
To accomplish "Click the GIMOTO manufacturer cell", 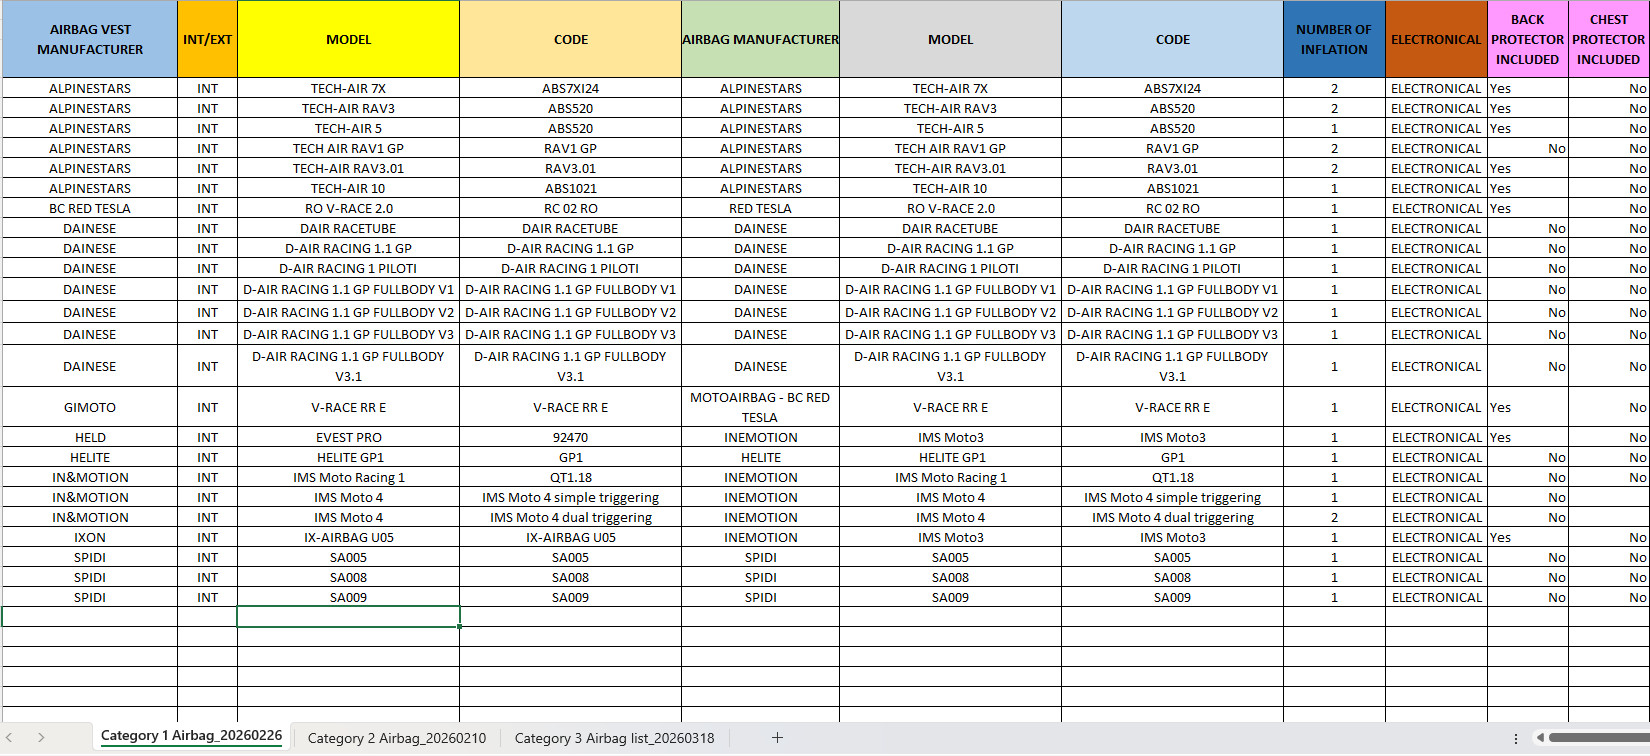I will point(90,408).
